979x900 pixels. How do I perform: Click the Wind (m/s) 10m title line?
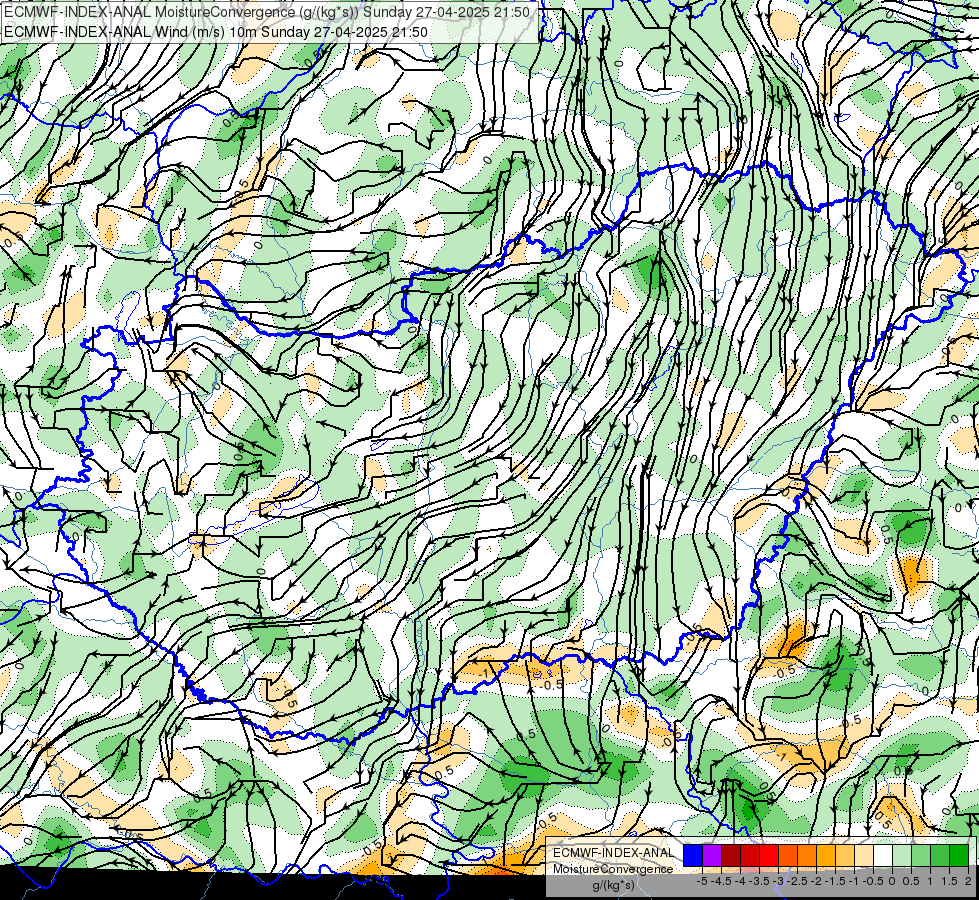click(216, 31)
